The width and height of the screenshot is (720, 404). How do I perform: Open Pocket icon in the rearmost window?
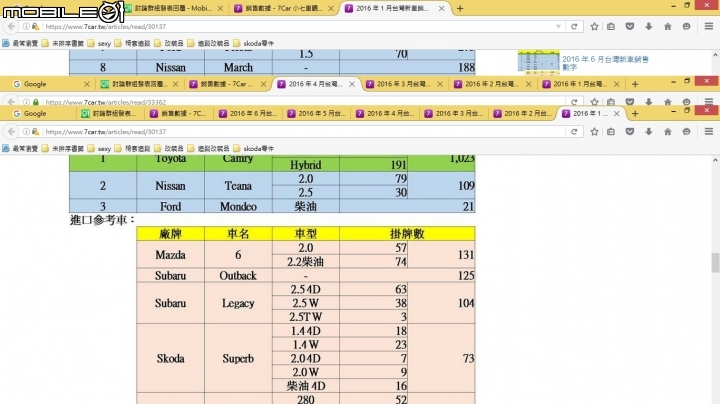coord(630,27)
